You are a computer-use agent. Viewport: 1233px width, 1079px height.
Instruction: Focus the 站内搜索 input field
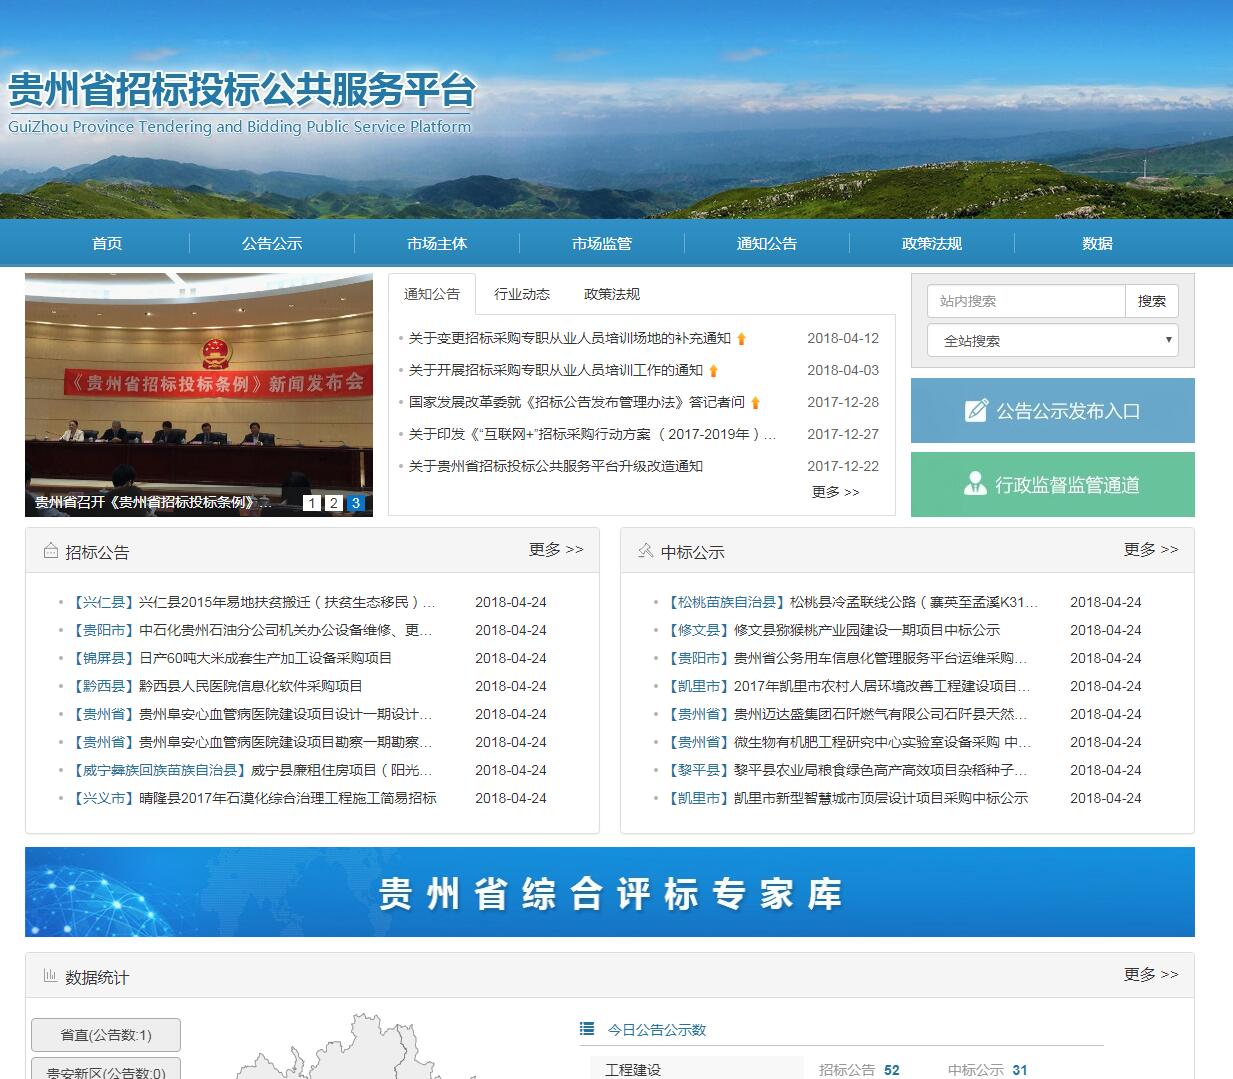(1026, 301)
